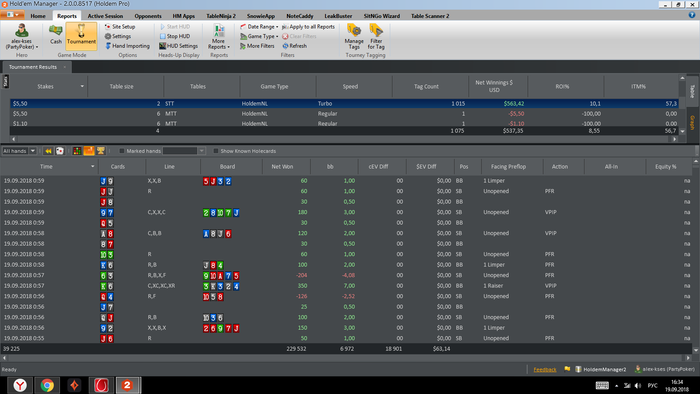Open the application menu orange button
The height and width of the screenshot is (394, 700).
pyautogui.click(x=12, y=15)
